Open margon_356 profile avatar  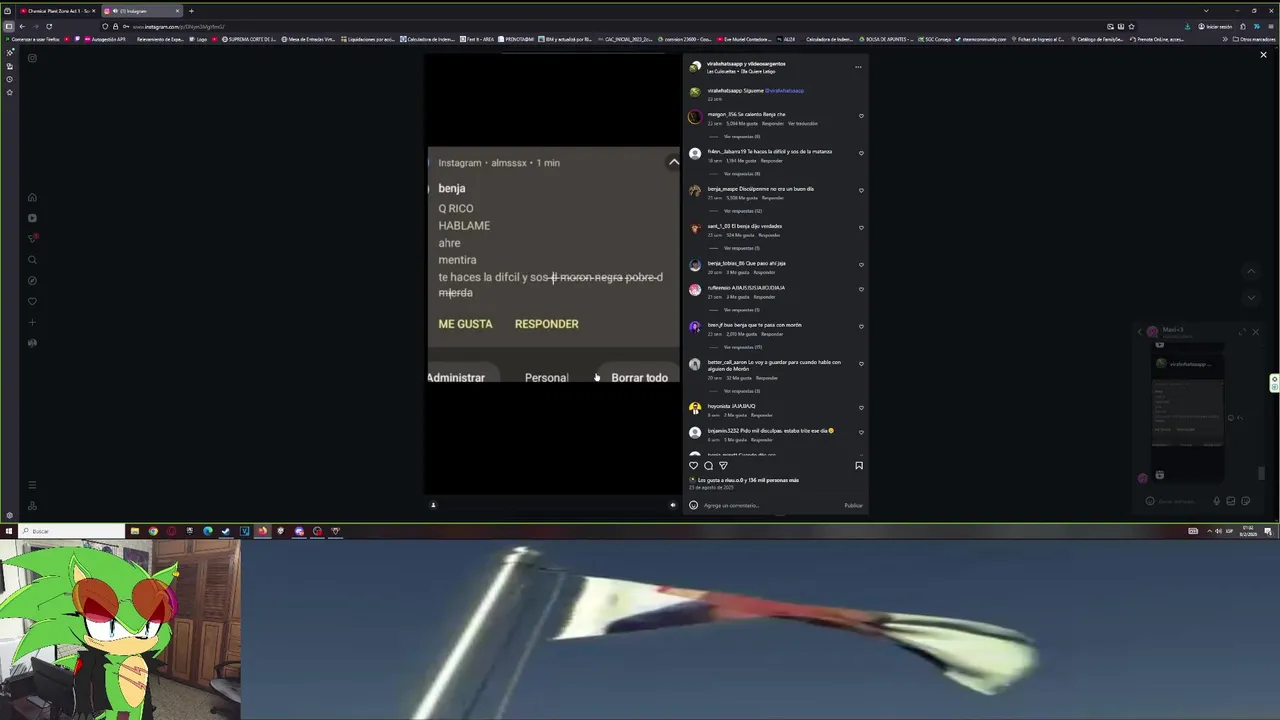pos(695,117)
